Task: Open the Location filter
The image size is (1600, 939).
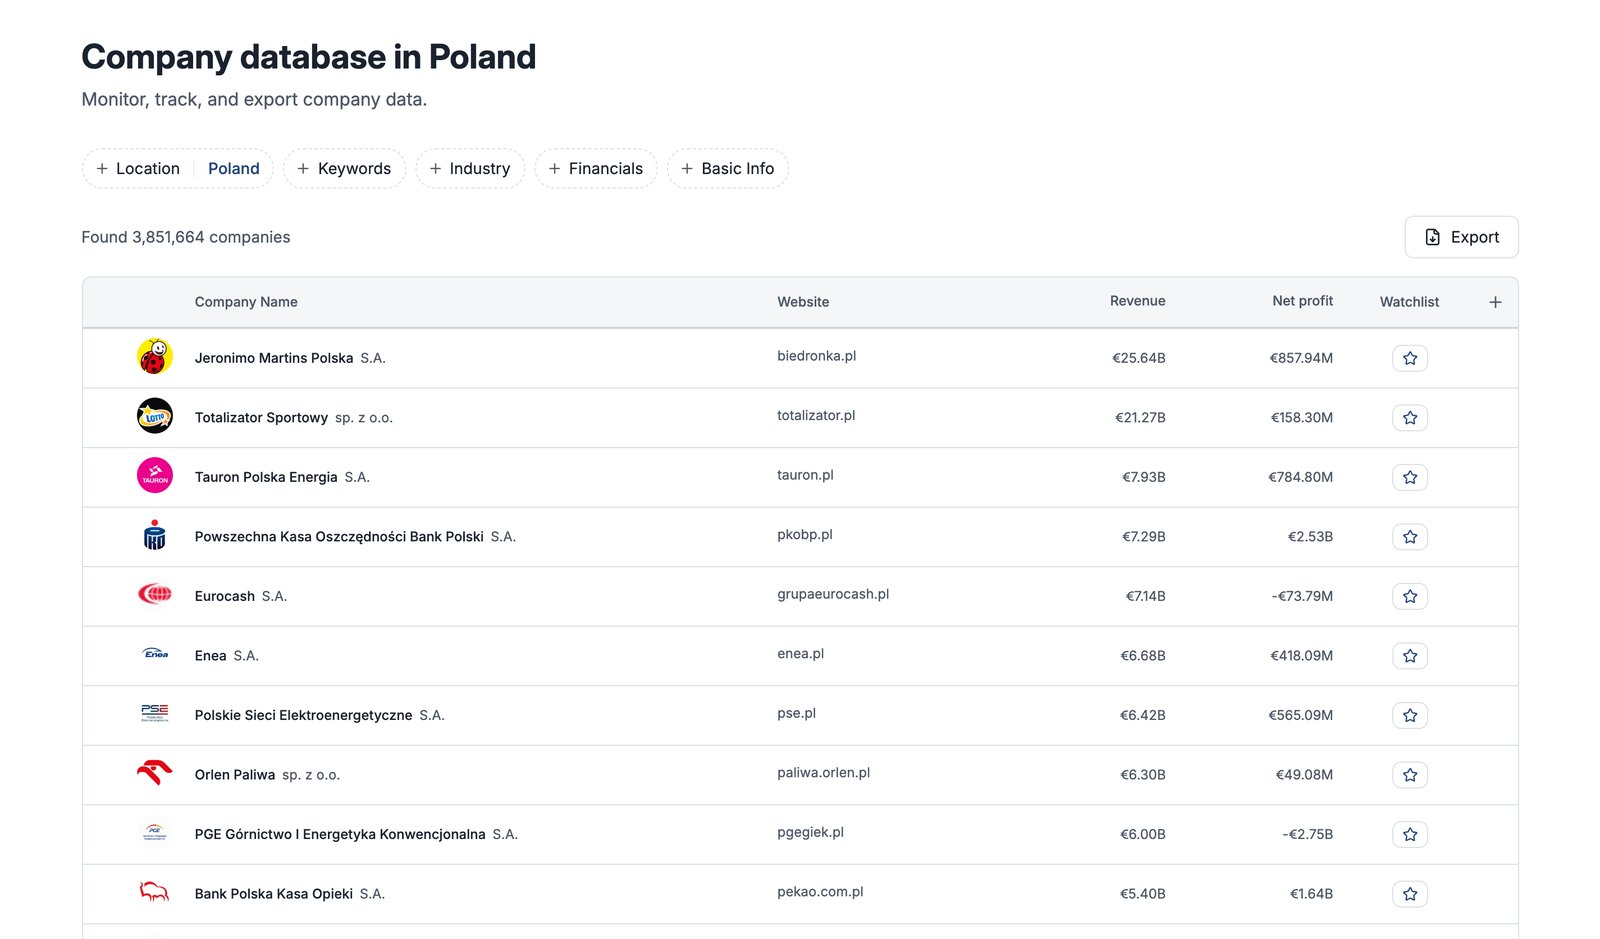Action: coord(138,169)
